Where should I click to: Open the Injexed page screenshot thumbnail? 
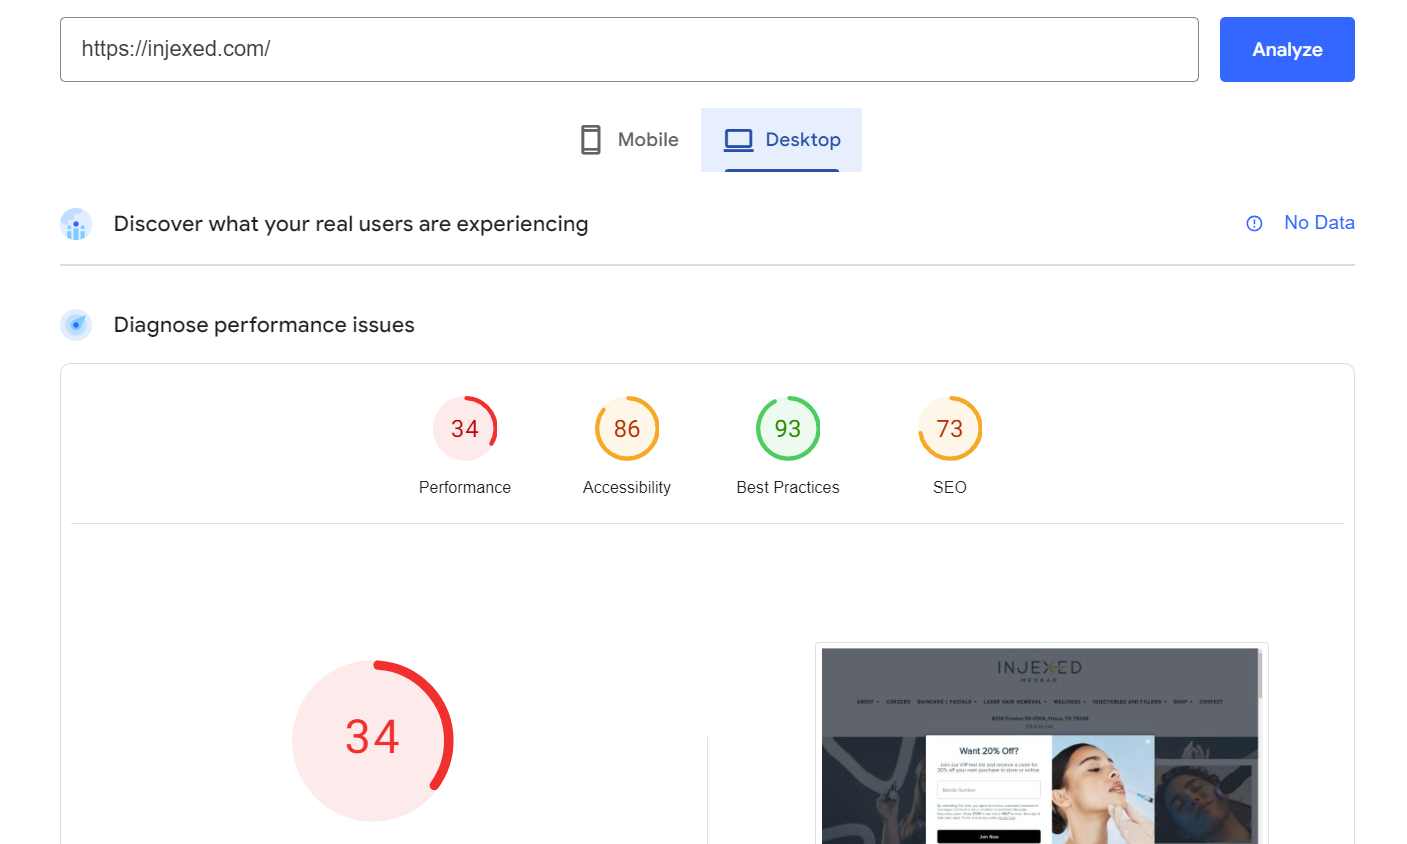tap(1041, 745)
